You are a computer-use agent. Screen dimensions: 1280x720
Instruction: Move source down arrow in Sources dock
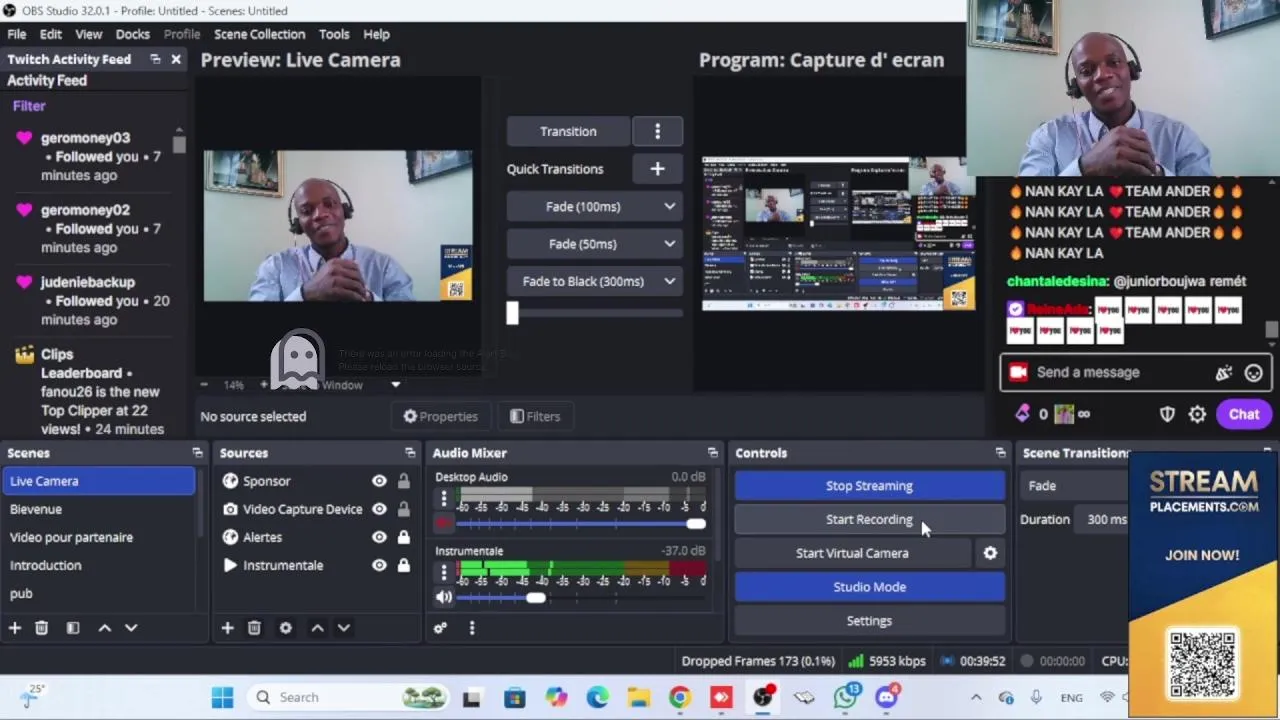[x=343, y=628]
